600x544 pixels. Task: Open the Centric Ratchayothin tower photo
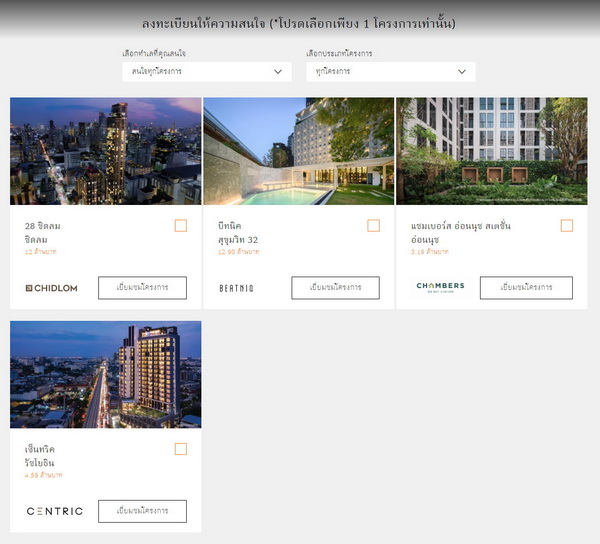(106, 375)
